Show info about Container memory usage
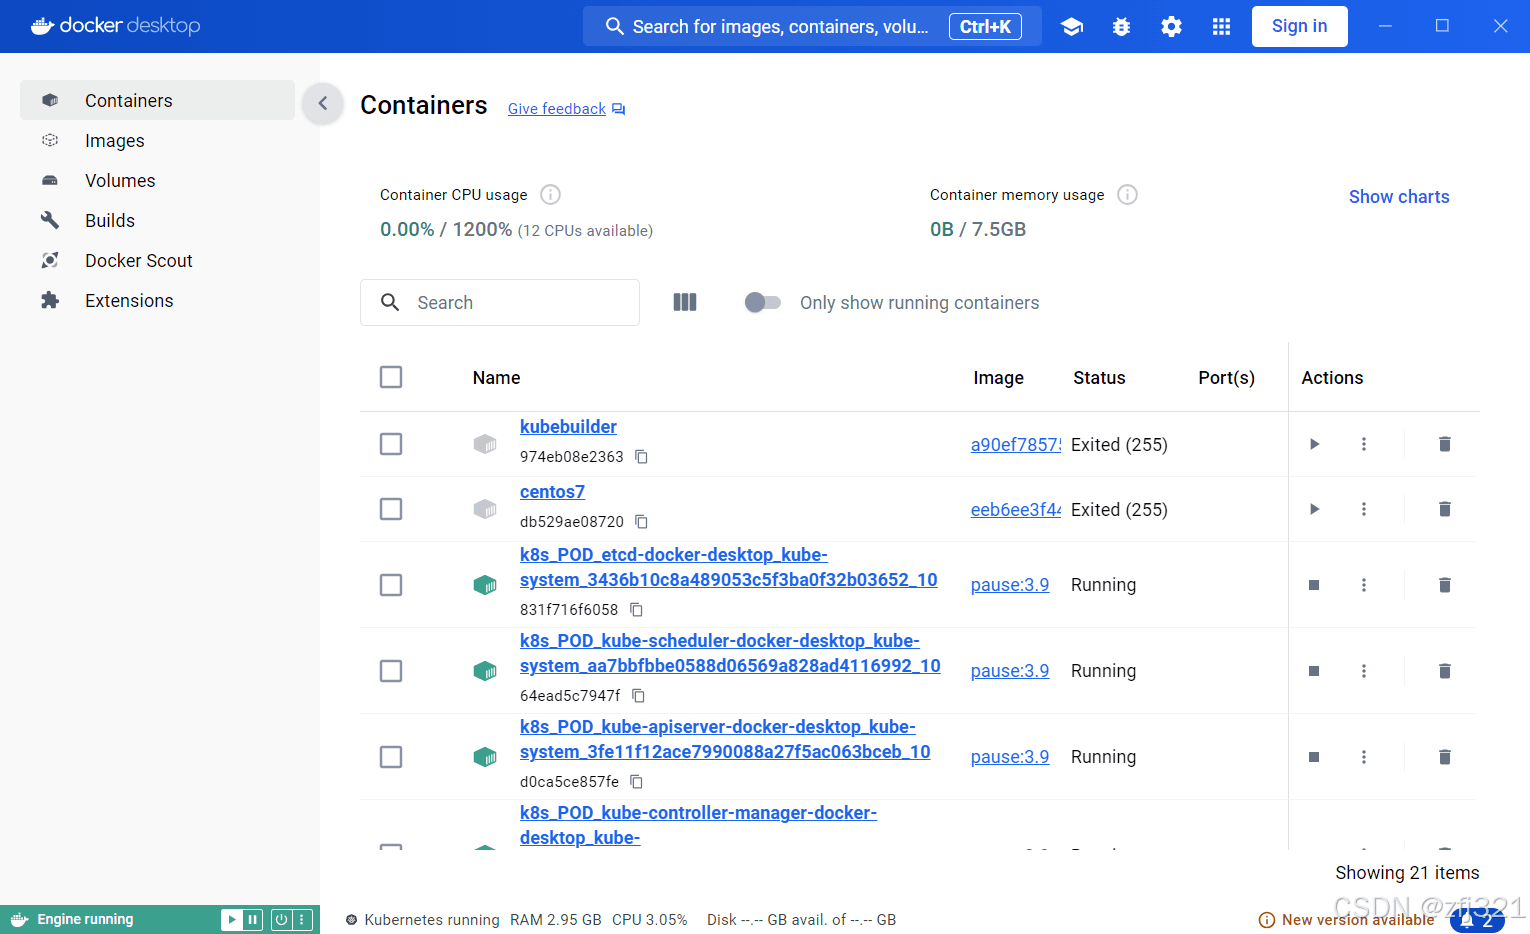The width and height of the screenshot is (1530, 934). point(1127,195)
